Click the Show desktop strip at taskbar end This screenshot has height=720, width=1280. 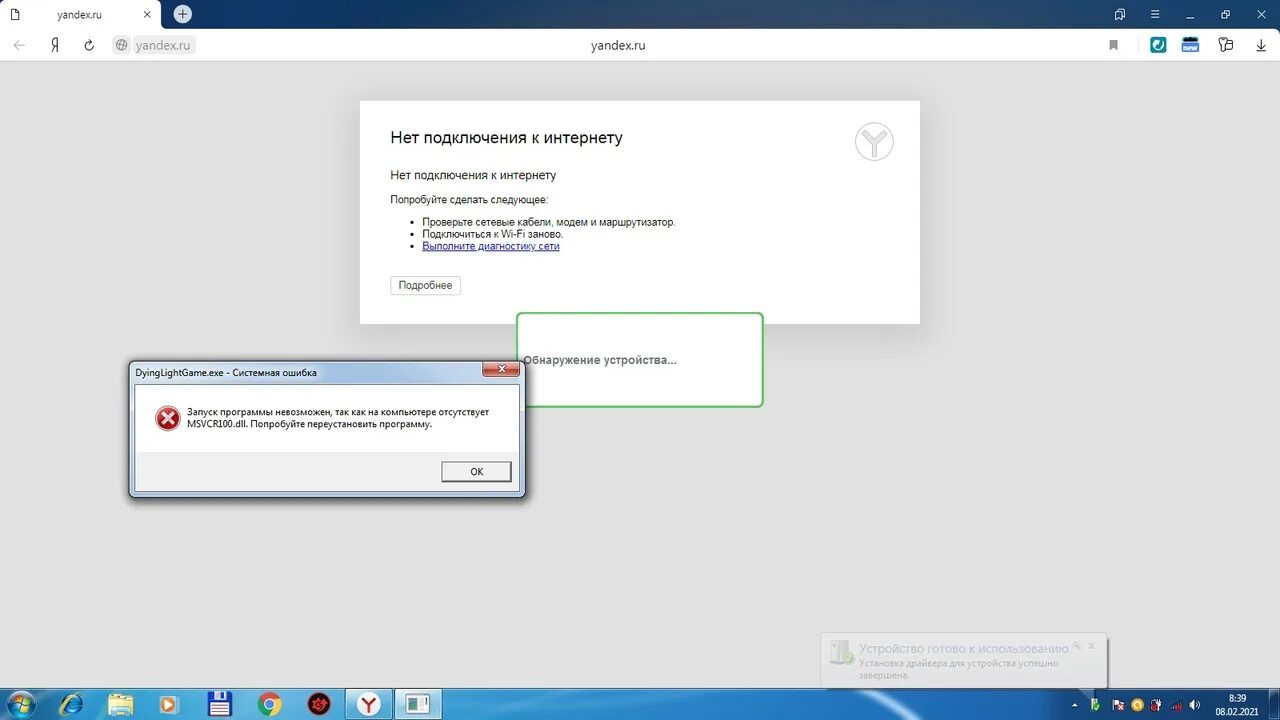click(x=1273, y=704)
